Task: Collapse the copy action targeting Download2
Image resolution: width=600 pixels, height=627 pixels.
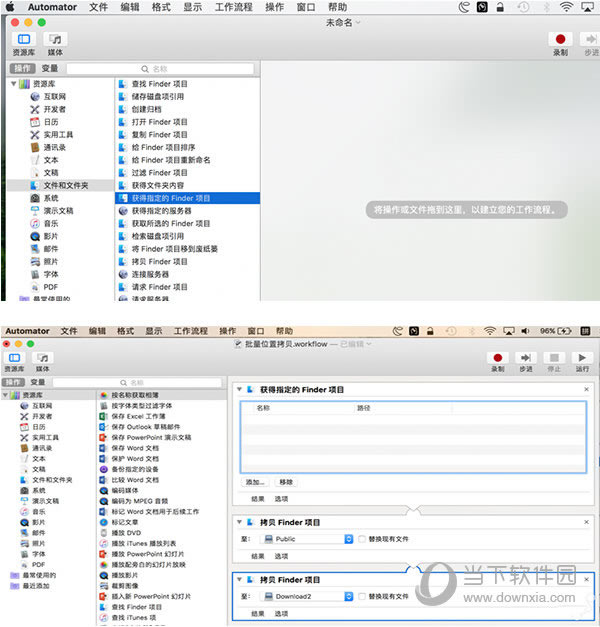Action: [x=239, y=579]
